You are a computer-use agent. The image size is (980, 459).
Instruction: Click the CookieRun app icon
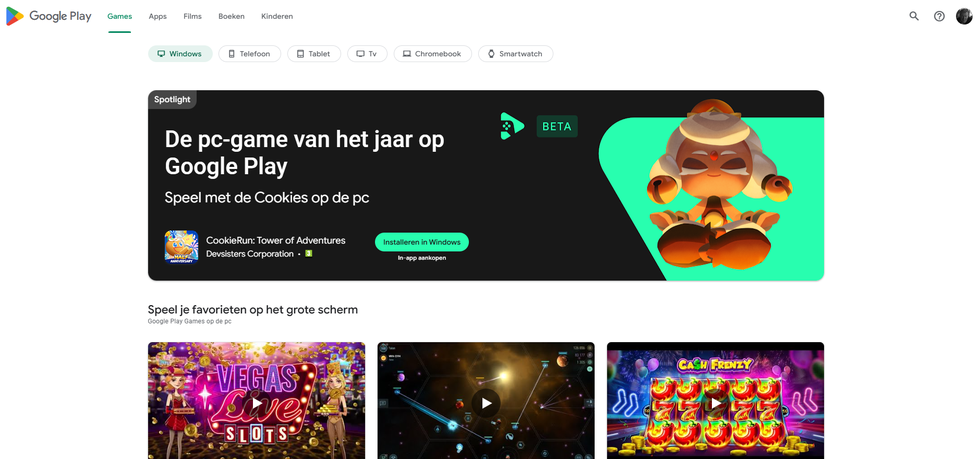(181, 247)
